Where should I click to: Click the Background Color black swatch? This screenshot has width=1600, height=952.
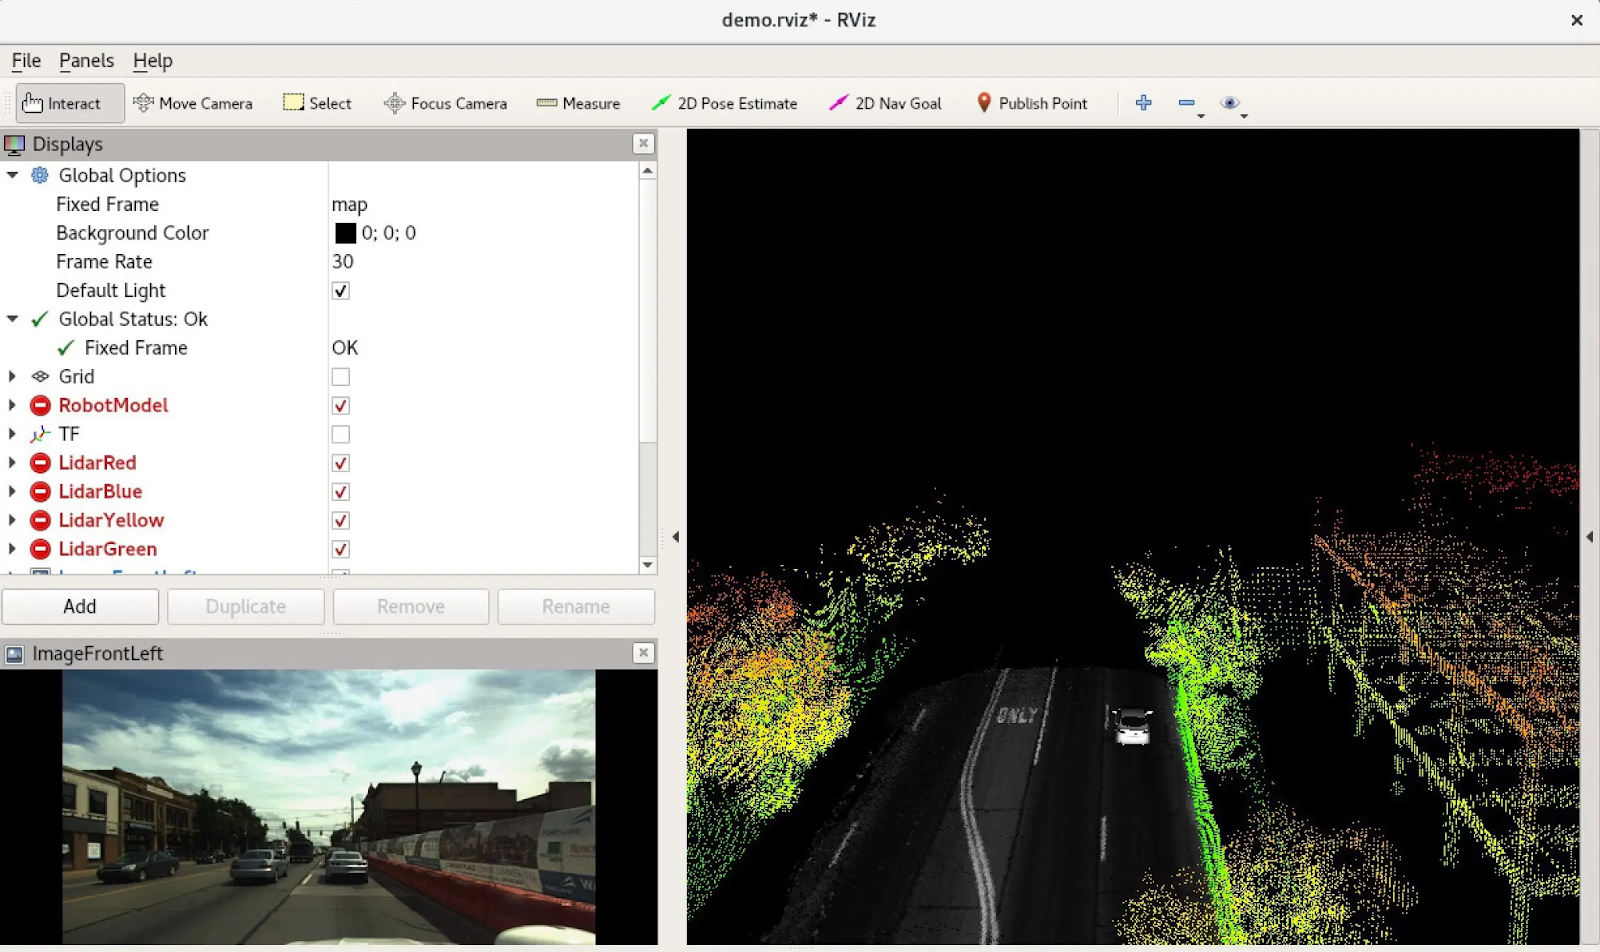tap(345, 233)
